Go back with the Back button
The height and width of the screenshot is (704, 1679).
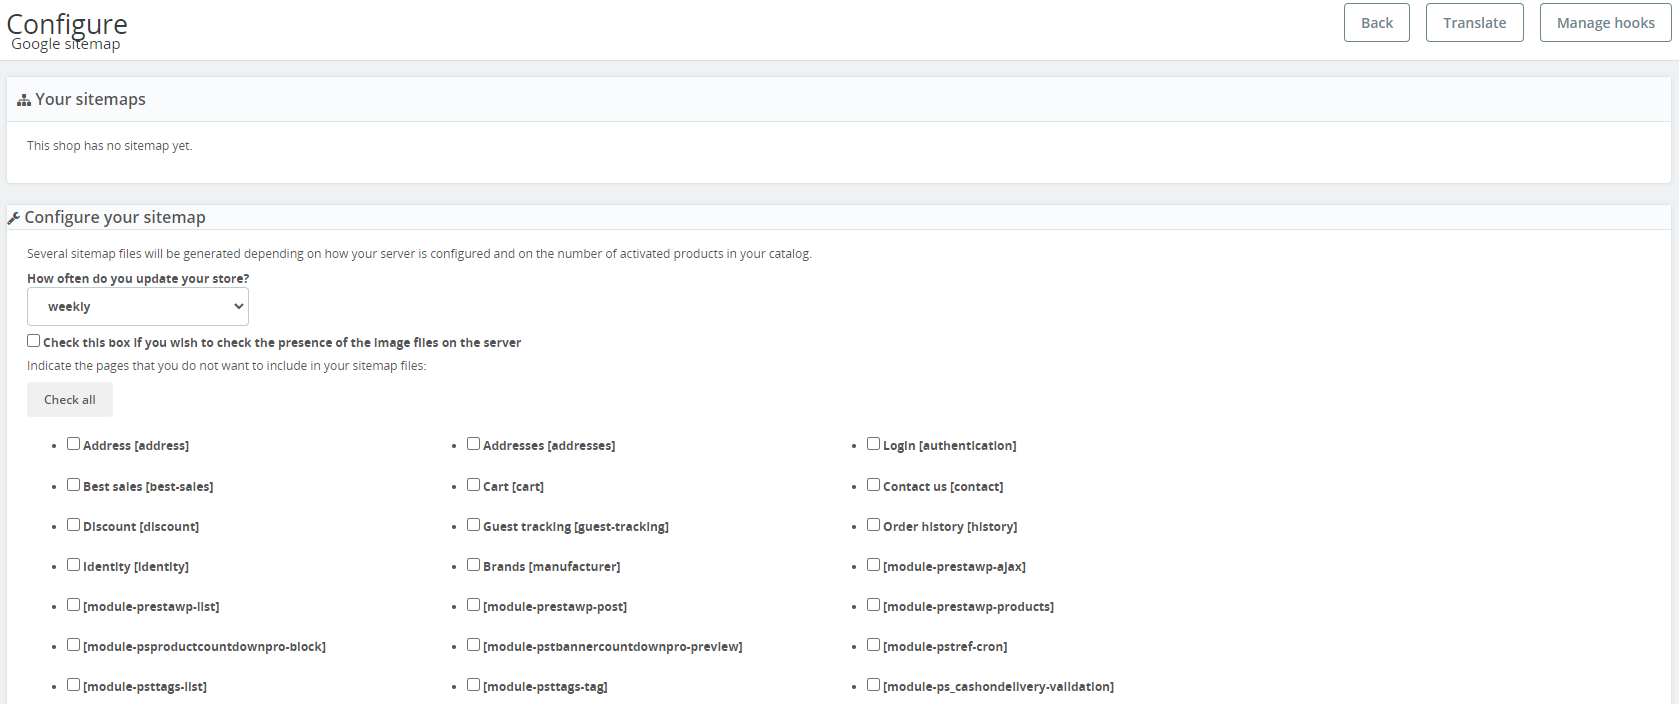pos(1377,23)
